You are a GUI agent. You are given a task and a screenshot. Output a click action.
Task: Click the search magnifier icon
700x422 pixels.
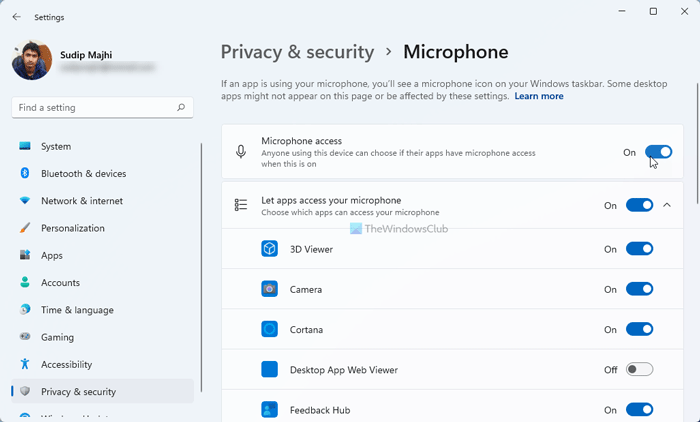click(181, 107)
